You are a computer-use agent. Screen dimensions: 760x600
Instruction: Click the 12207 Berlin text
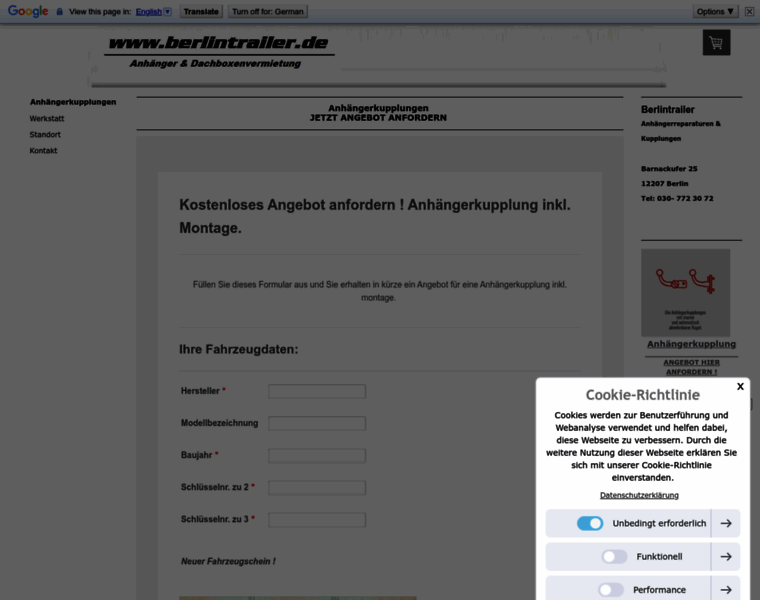pos(665,184)
